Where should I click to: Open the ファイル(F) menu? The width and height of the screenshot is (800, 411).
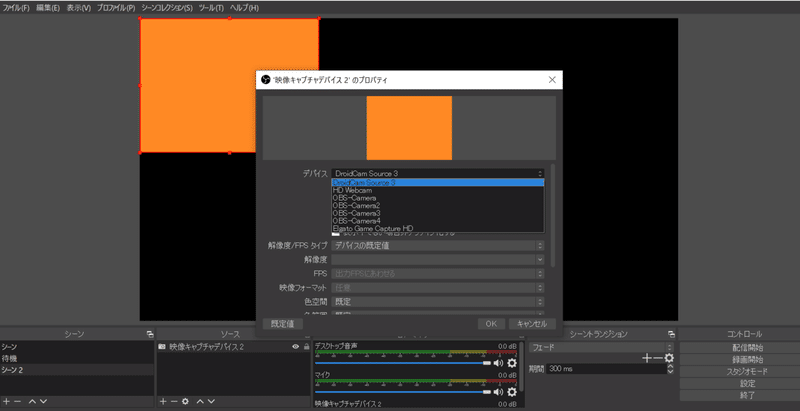pyautogui.click(x=16, y=8)
